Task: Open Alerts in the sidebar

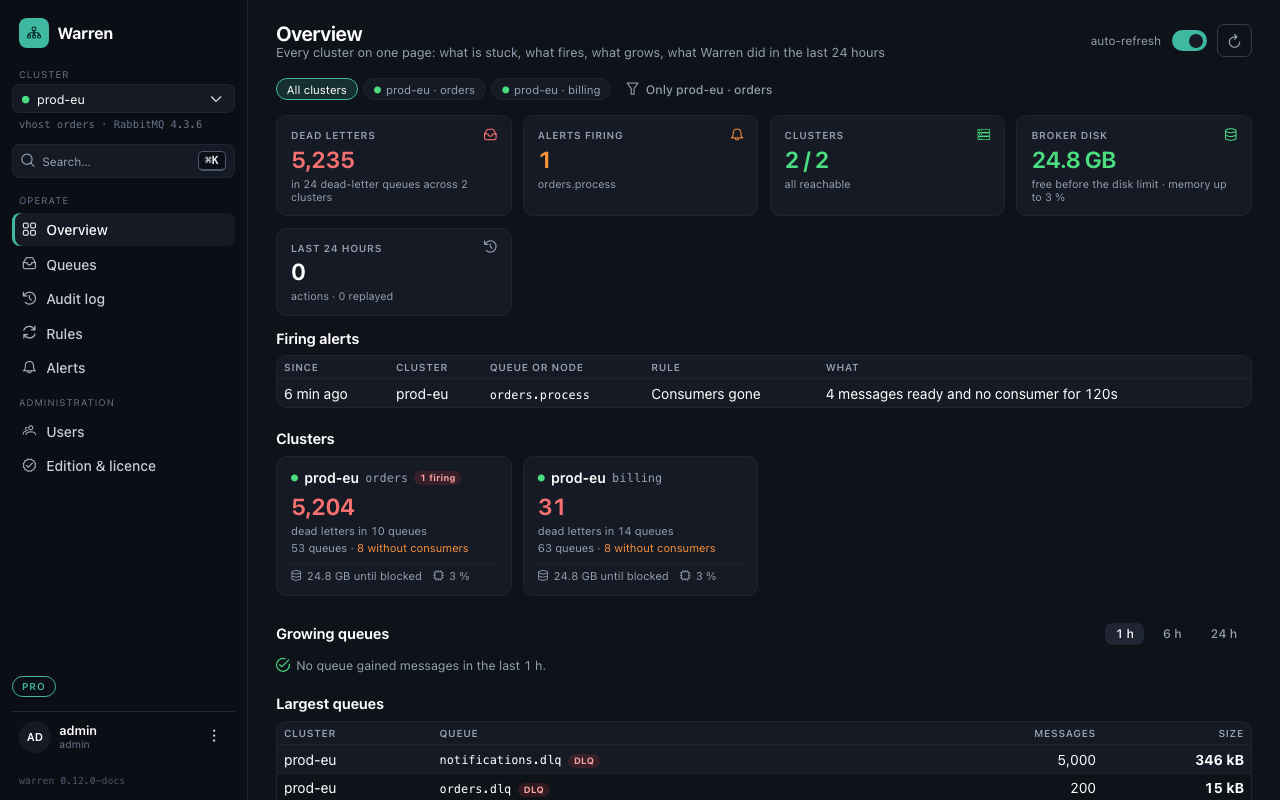Action: [123, 368]
